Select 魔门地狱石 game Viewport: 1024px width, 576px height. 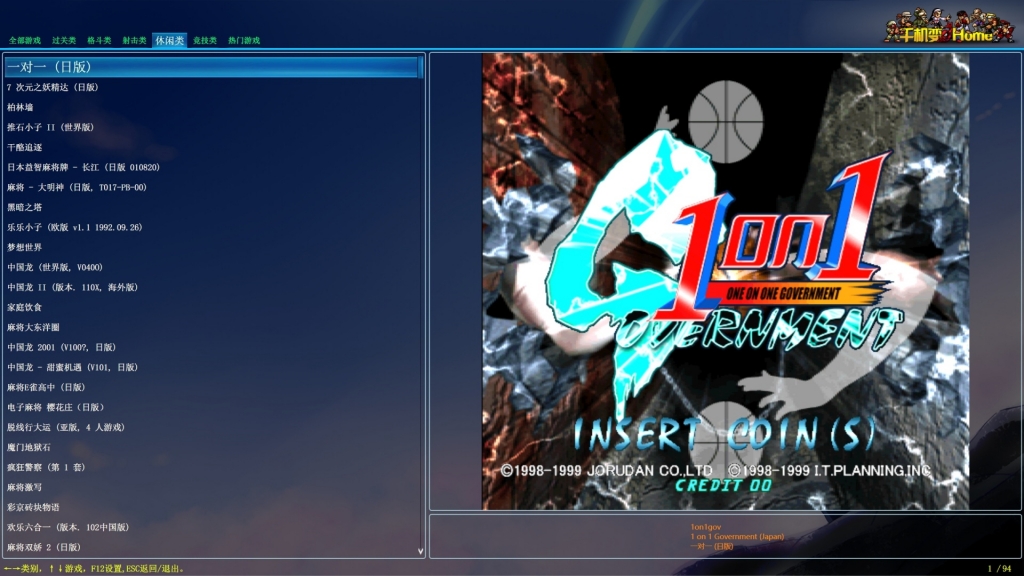28,447
